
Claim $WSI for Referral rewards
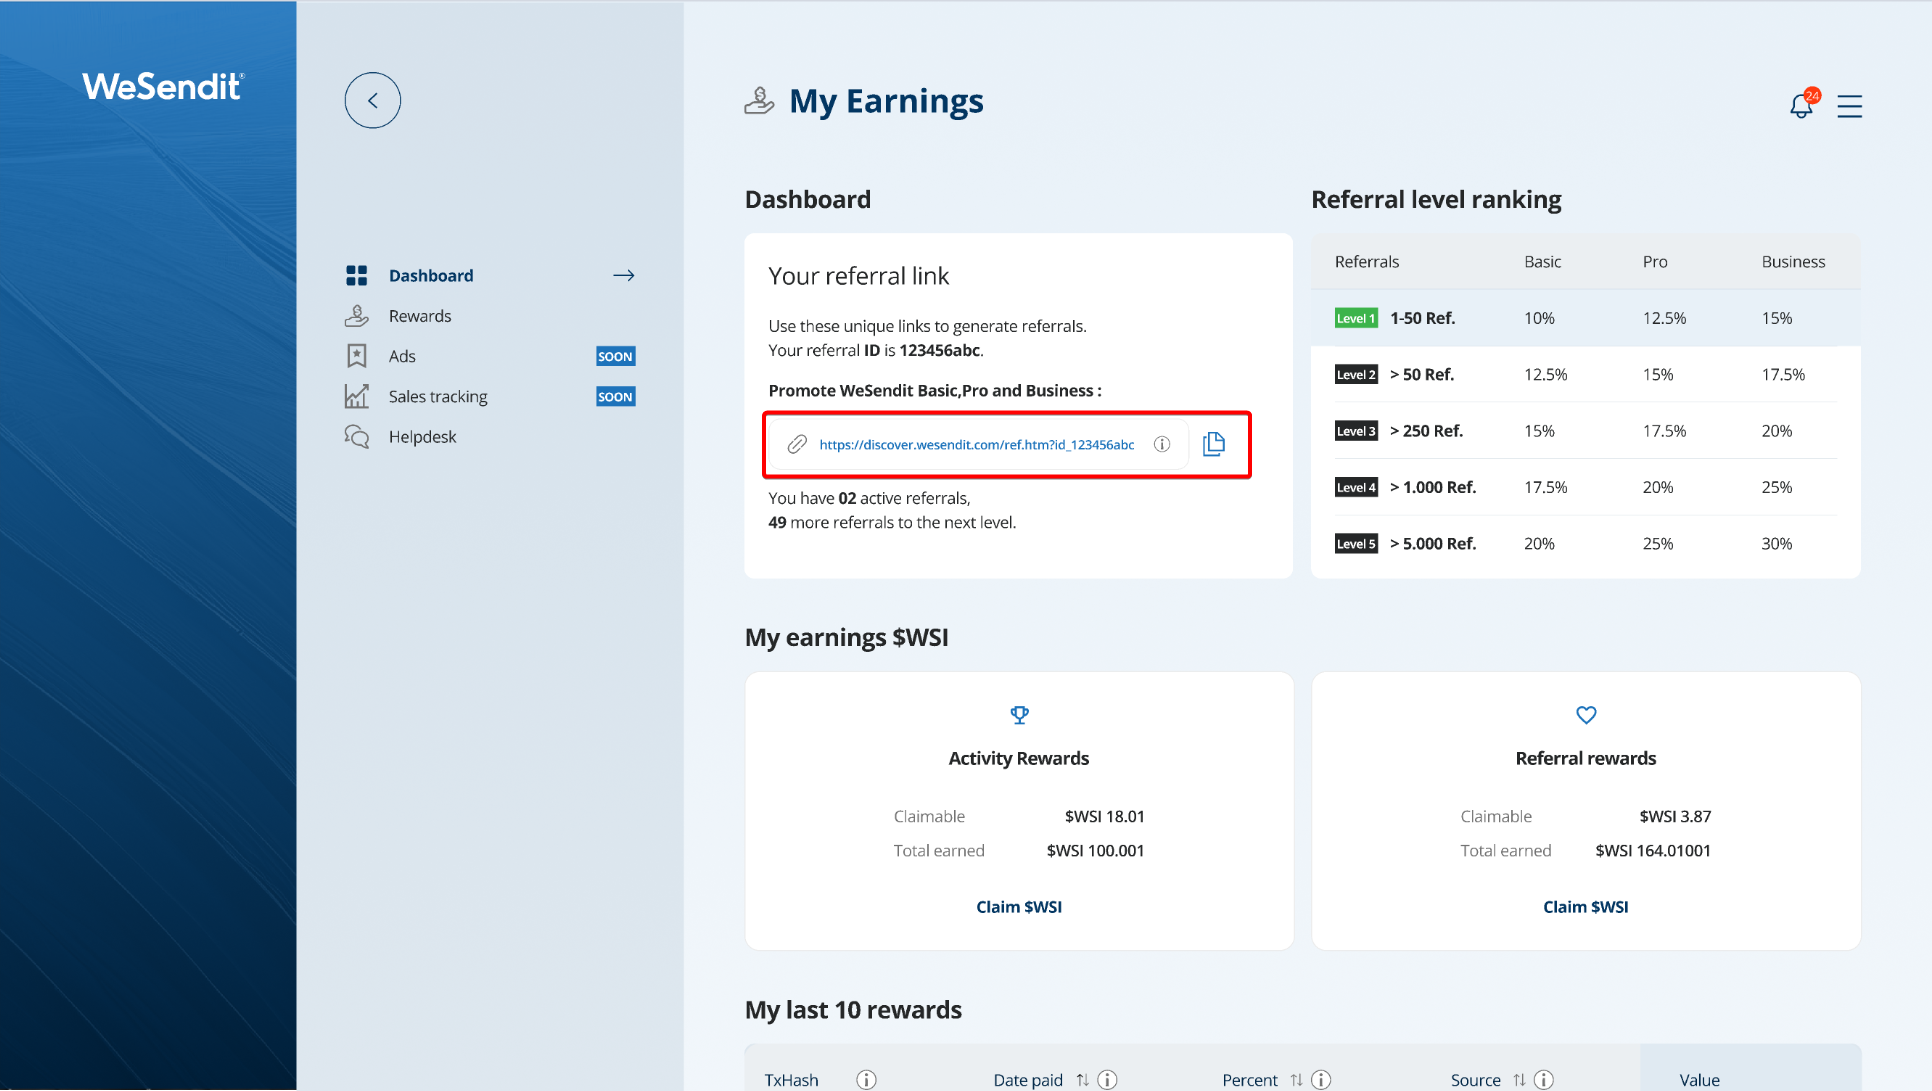(1586, 907)
